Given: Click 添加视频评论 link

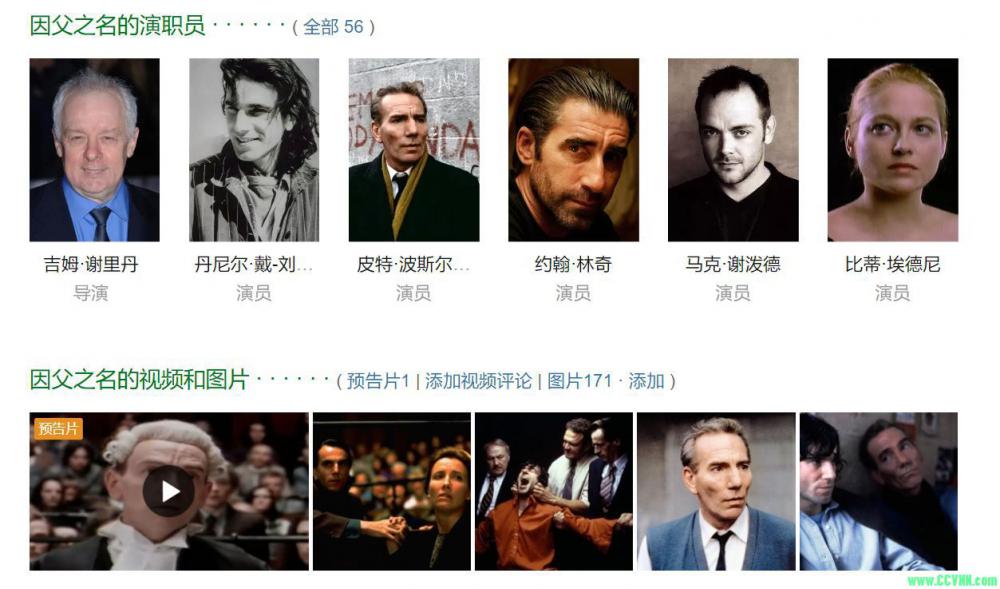Looking at the screenshot, I should point(478,381).
